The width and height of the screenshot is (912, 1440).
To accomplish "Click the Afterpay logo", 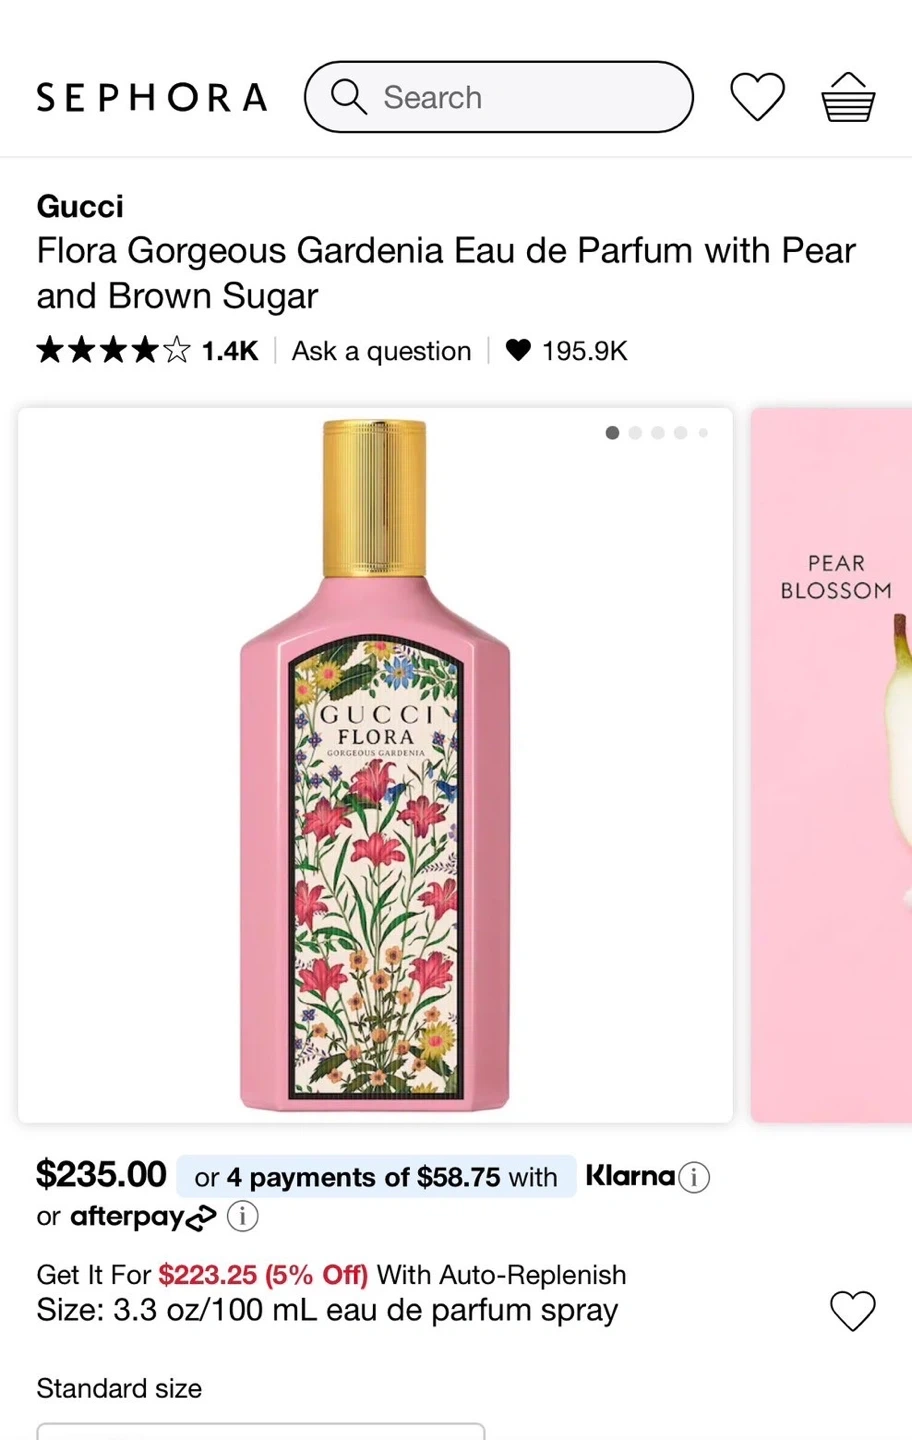I will pos(142,1217).
